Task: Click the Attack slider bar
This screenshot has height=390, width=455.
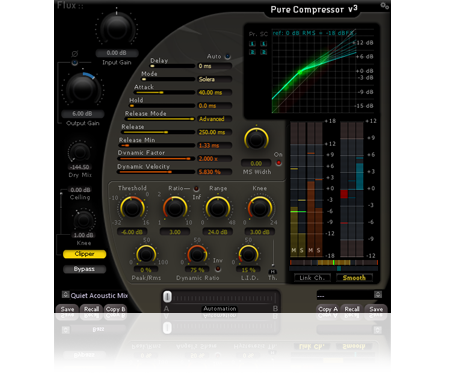Action: coord(164,92)
